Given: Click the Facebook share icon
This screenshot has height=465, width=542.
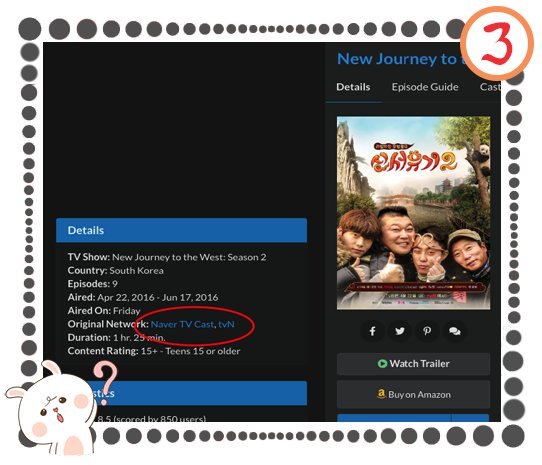Looking at the screenshot, I should 373,331.
